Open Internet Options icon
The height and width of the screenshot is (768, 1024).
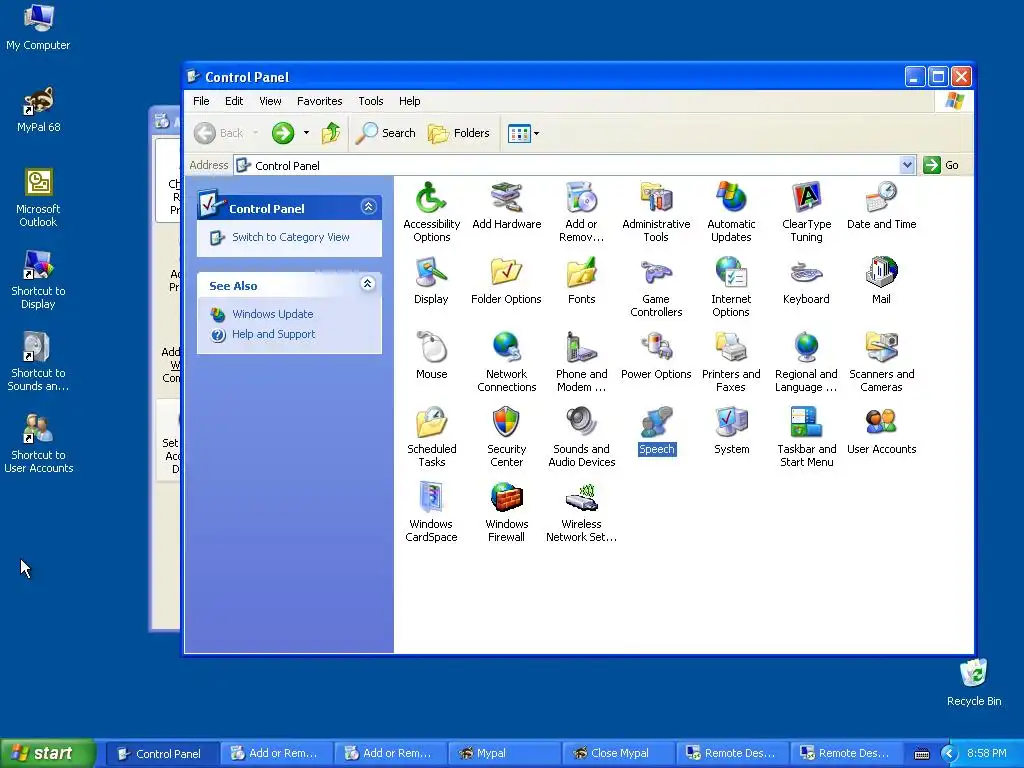pyautogui.click(x=731, y=287)
